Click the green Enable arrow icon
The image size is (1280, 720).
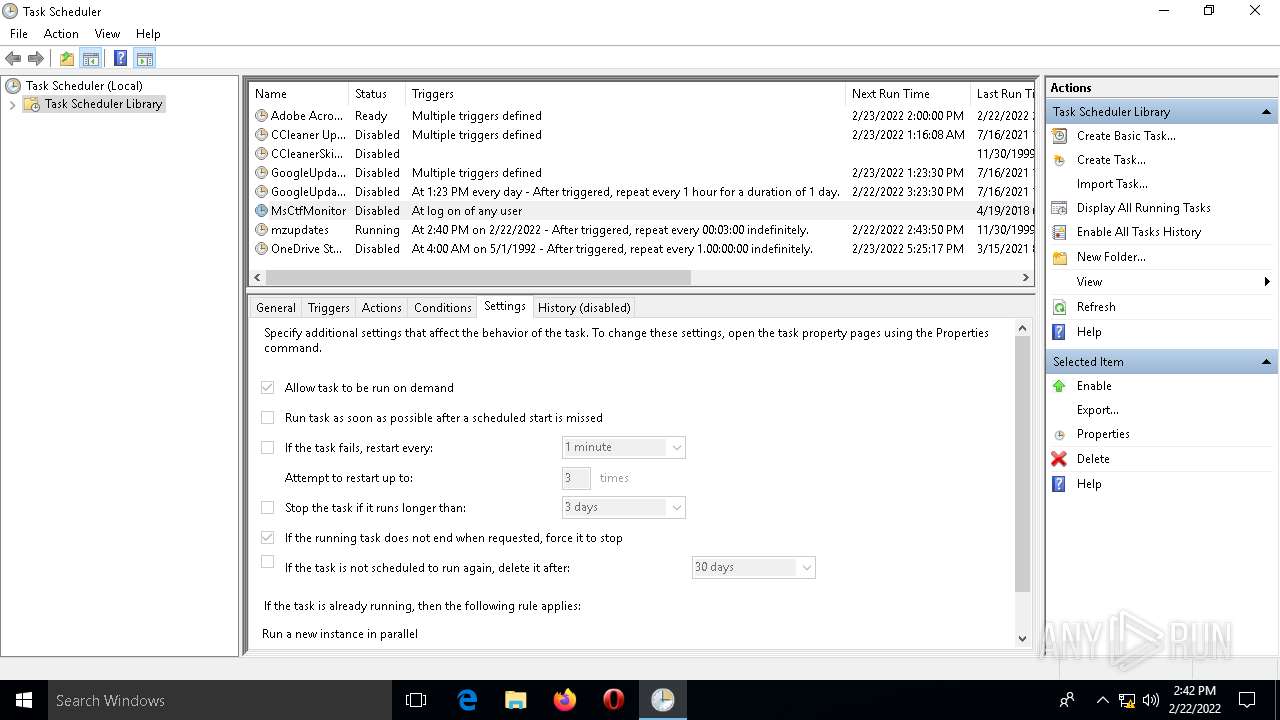click(1060, 386)
